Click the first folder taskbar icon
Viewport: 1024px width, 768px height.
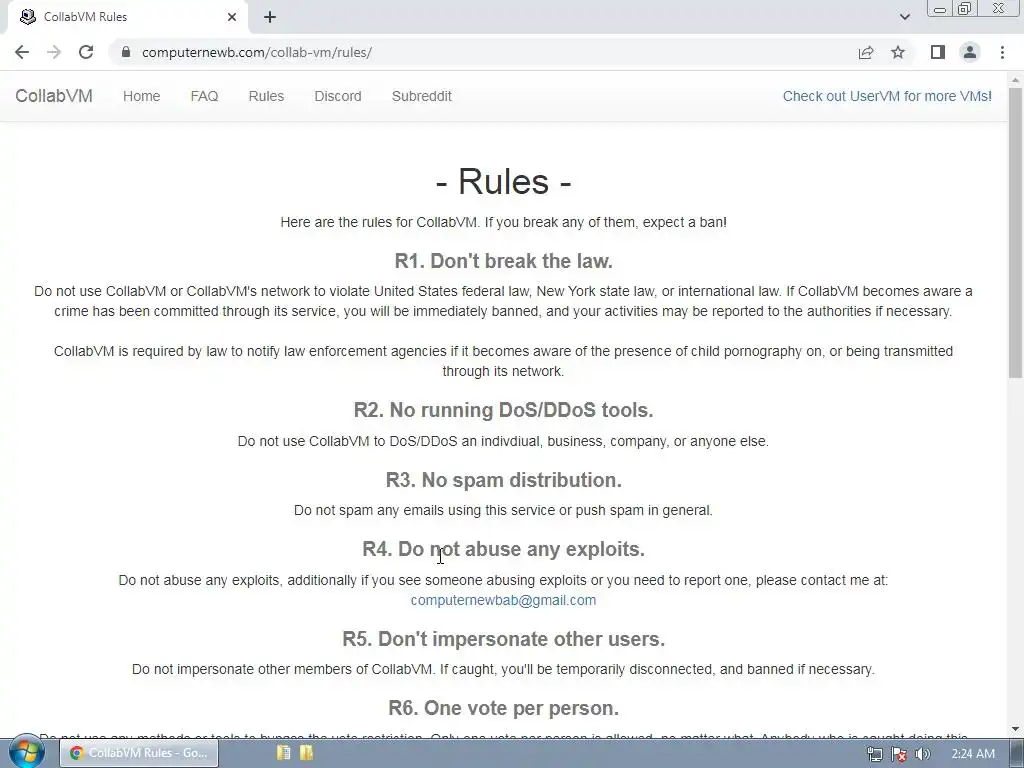click(x=283, y=753)
